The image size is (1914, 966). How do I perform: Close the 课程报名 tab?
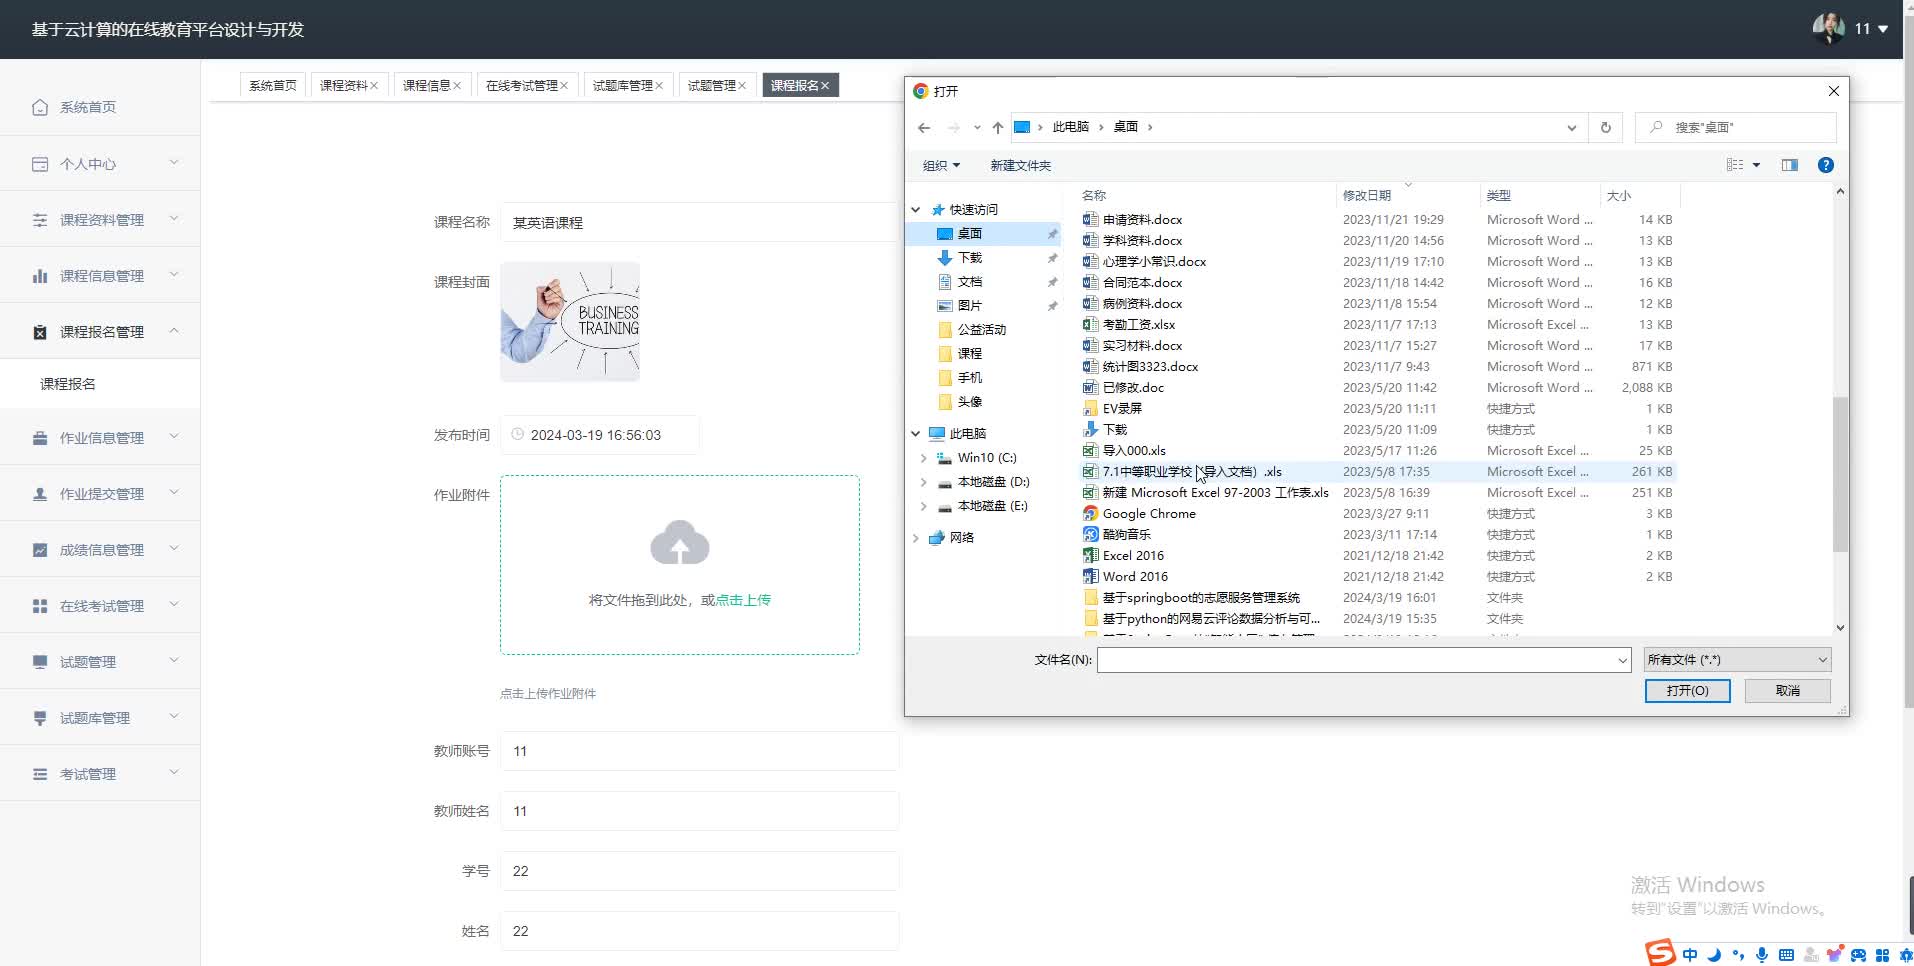click(825, 86)
